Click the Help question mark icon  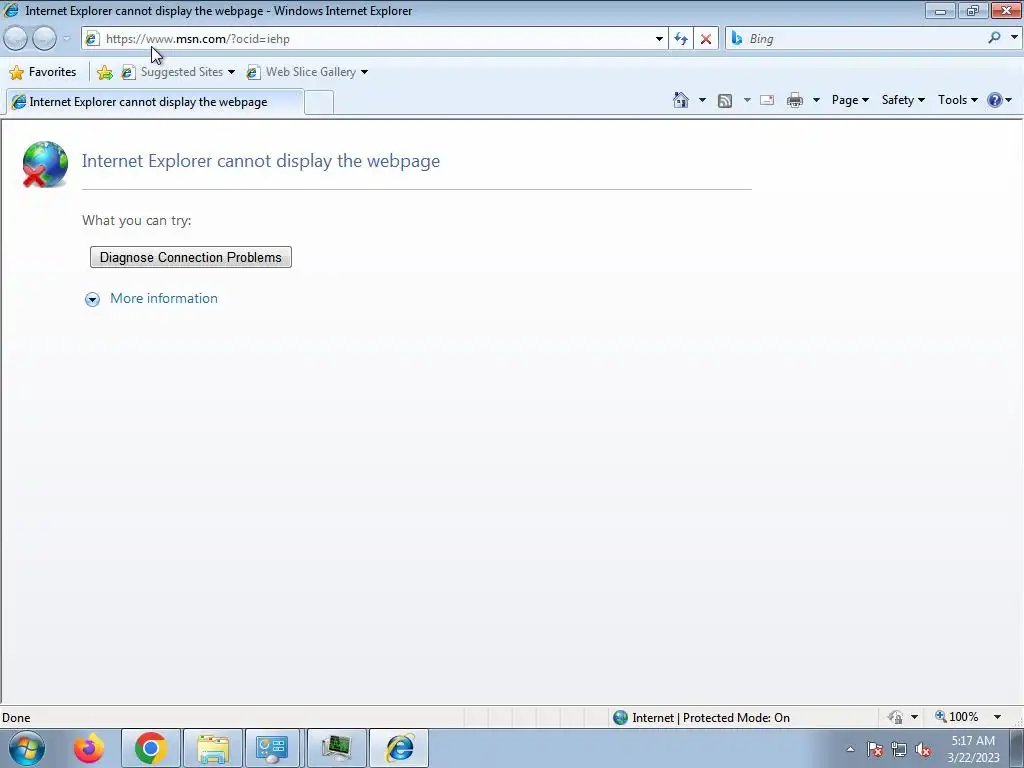pos(995,100)
